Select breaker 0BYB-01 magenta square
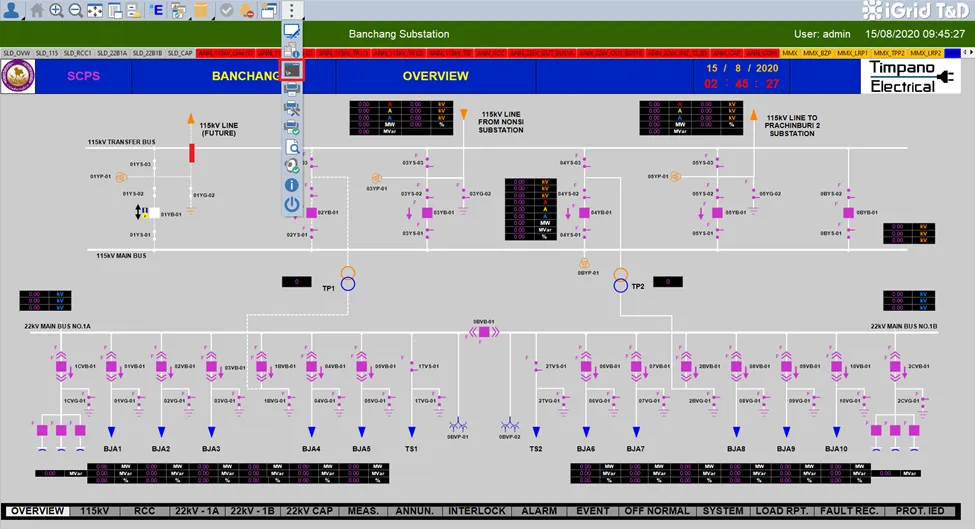The height and width of the screenshot is (529, 975). pyautogui.click(x=848, y=213)
